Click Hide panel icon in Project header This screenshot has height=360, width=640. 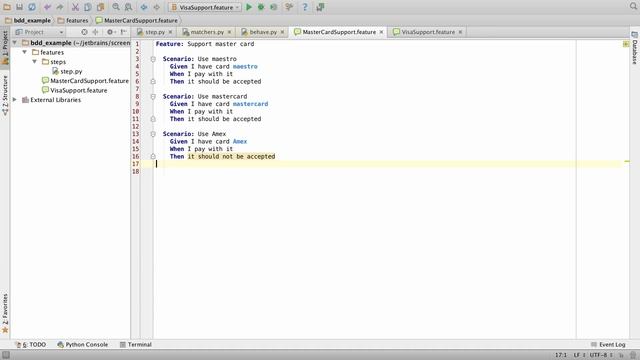123,32
